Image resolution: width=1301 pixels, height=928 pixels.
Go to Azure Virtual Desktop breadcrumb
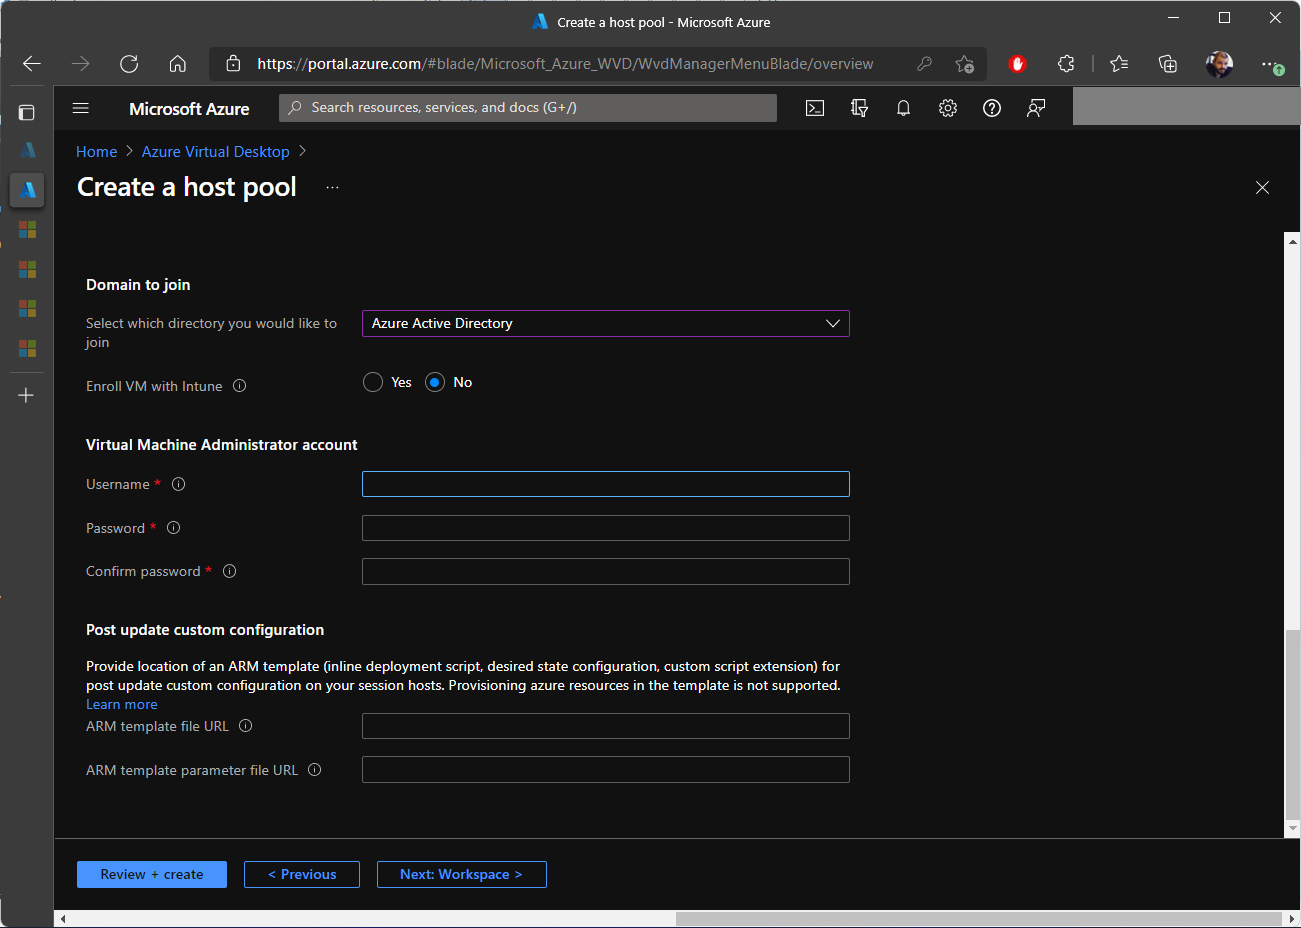click(216, 152)
